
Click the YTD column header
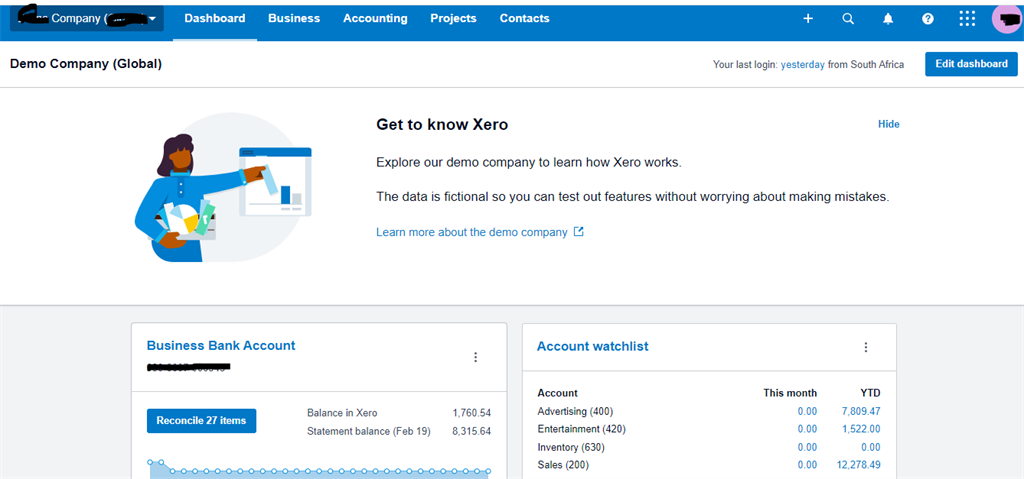click(870, 393)
